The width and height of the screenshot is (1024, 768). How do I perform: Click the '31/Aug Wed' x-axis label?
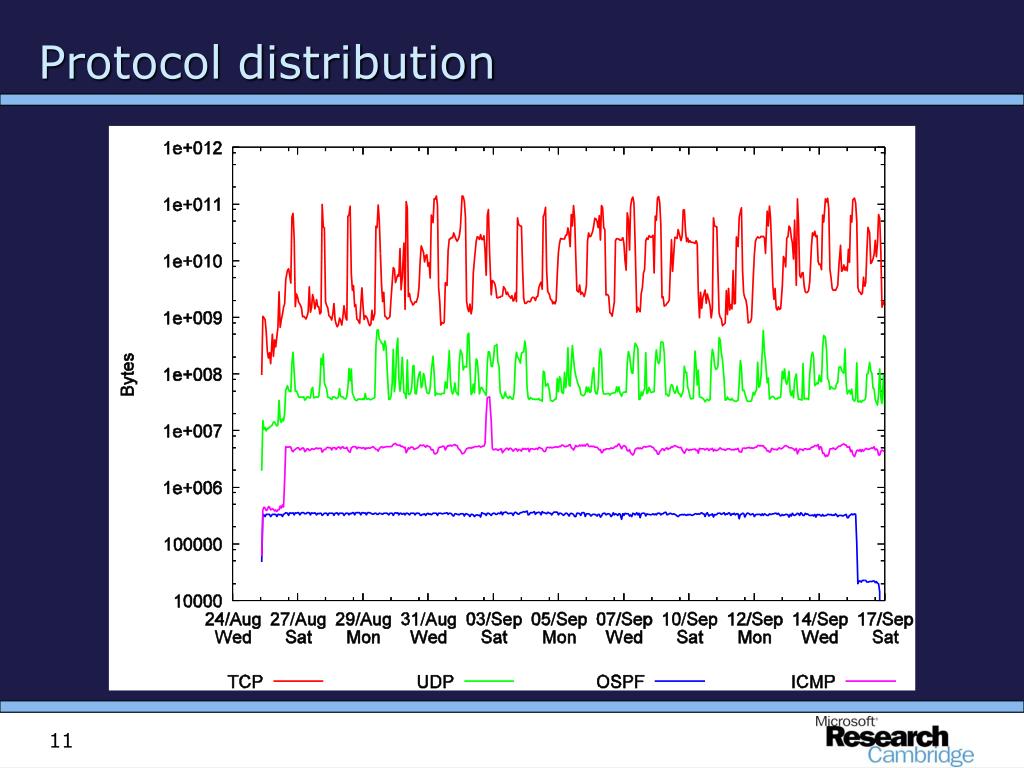(x=428, y=628)
